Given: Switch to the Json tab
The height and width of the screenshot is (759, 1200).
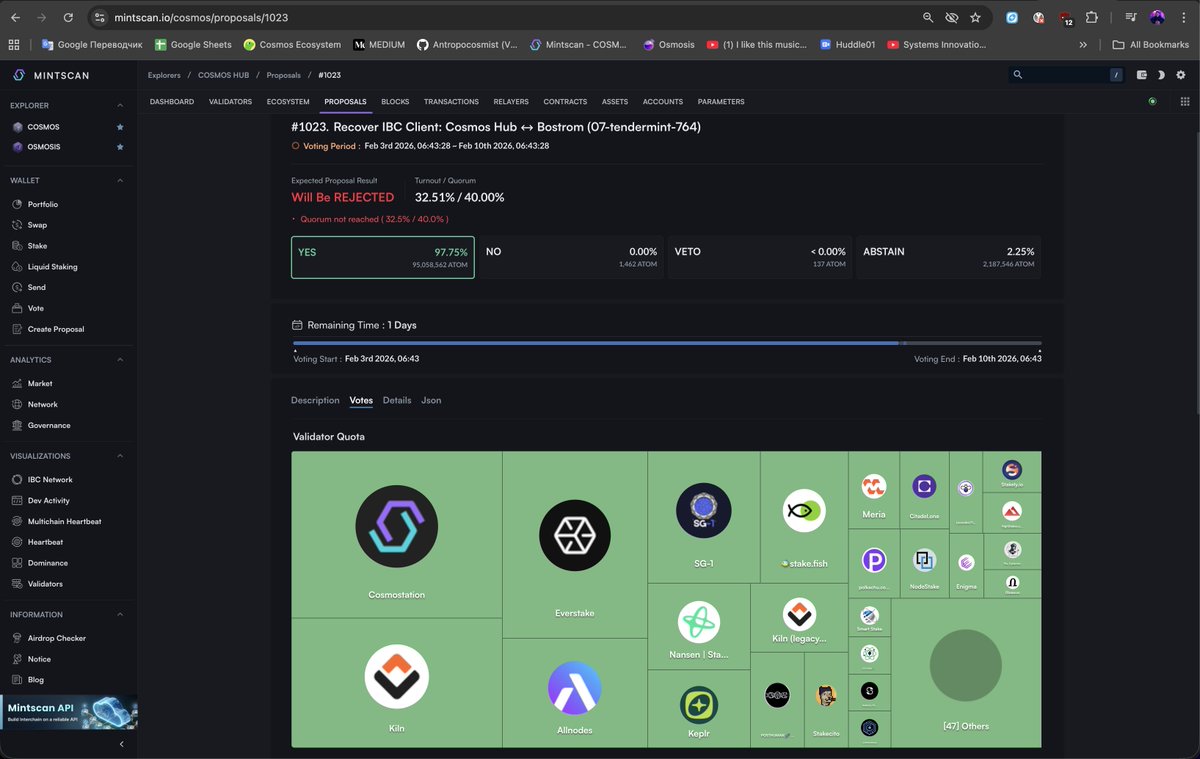Looking at the screenshot, I should [431, 400].
